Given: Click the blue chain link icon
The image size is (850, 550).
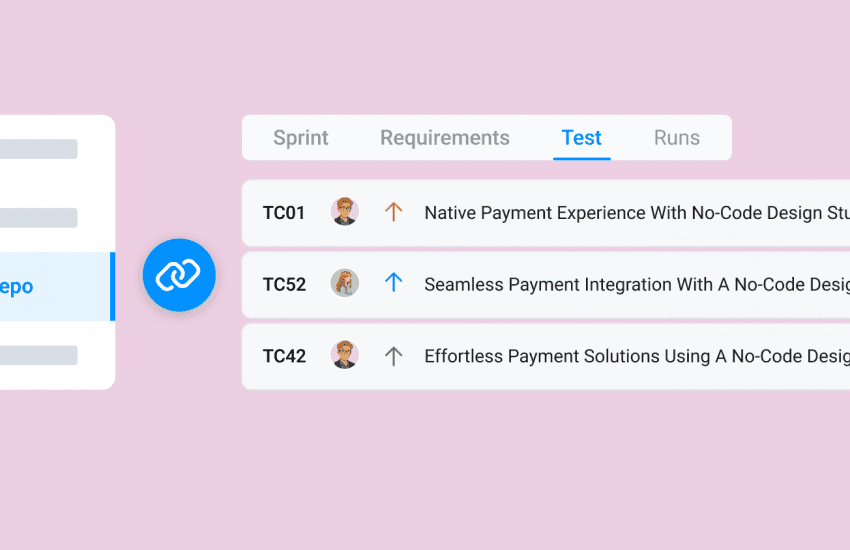Looking at the screenshot, I should click(x=179, y=275).
